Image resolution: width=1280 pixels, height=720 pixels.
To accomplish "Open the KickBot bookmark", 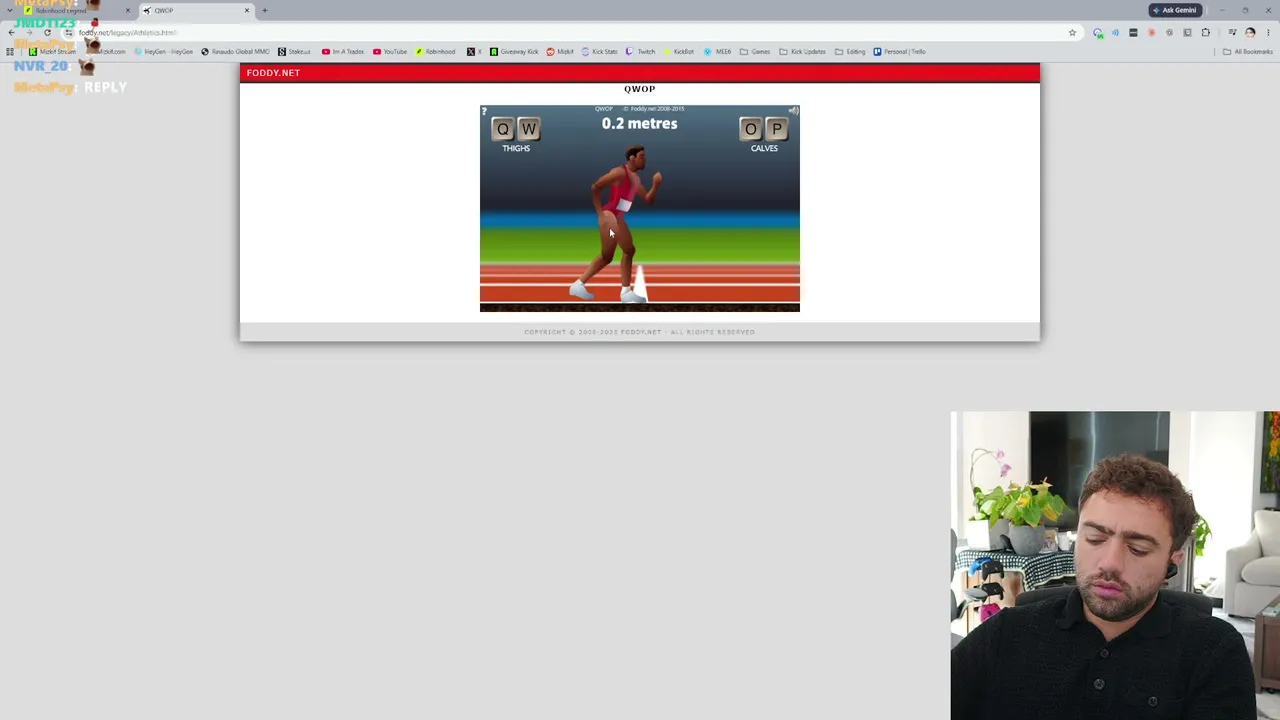I will [x=678, y=52].
